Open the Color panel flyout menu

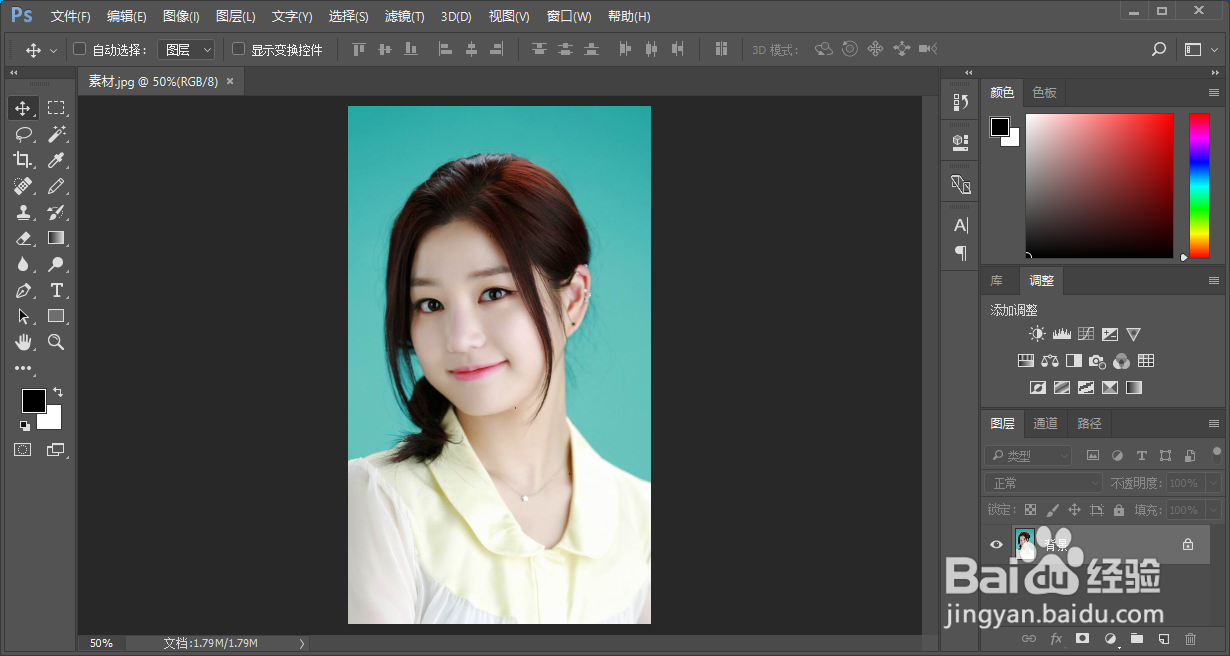(1214, 92)
